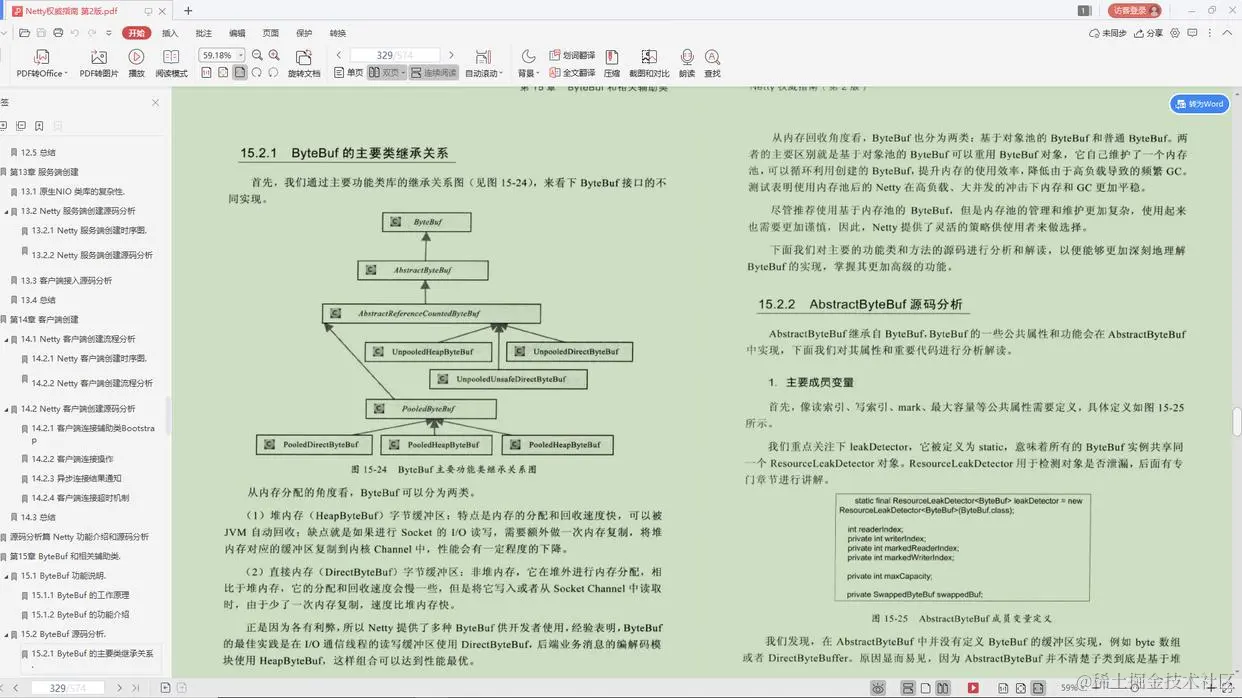
Task: Collapse the 14.2 Netty 客户端创建源码分析 node
Action: click(6, 408)
